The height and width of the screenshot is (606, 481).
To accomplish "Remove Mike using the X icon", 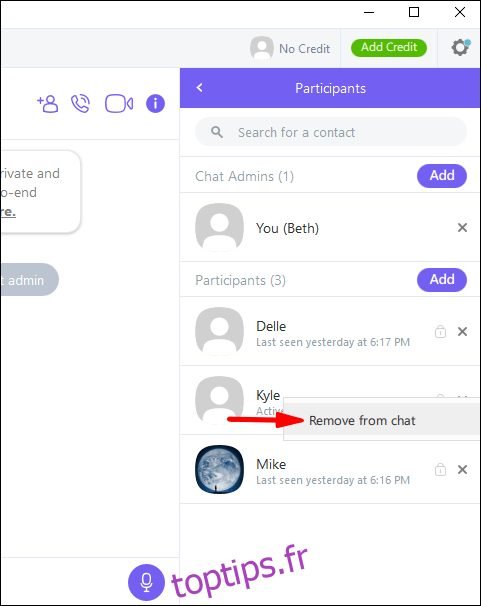I will (x=462, y=469).
